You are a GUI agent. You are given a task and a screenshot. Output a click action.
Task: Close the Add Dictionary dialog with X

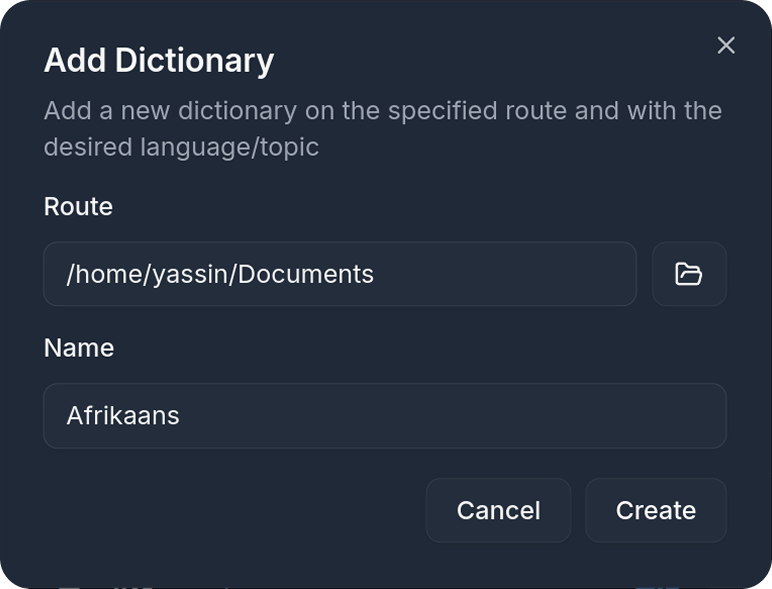pyautogui.click(x=726, y=45)
